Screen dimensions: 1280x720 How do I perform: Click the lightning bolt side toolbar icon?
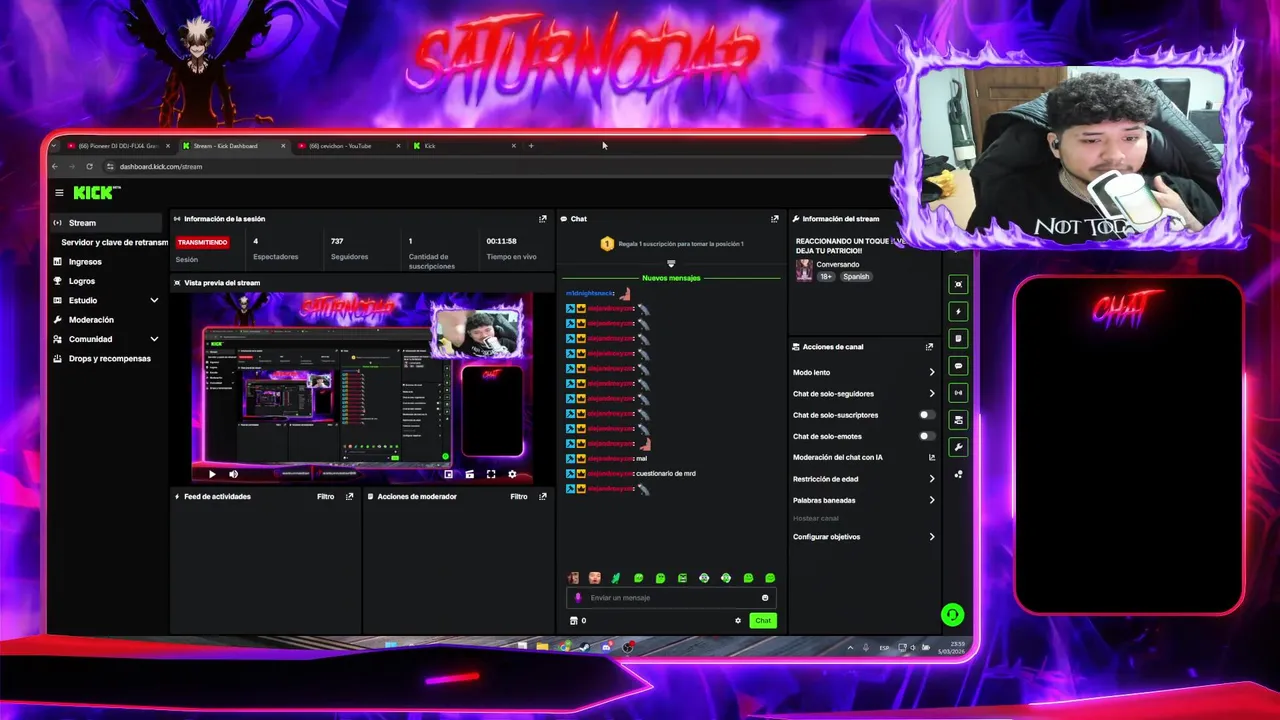958,311
